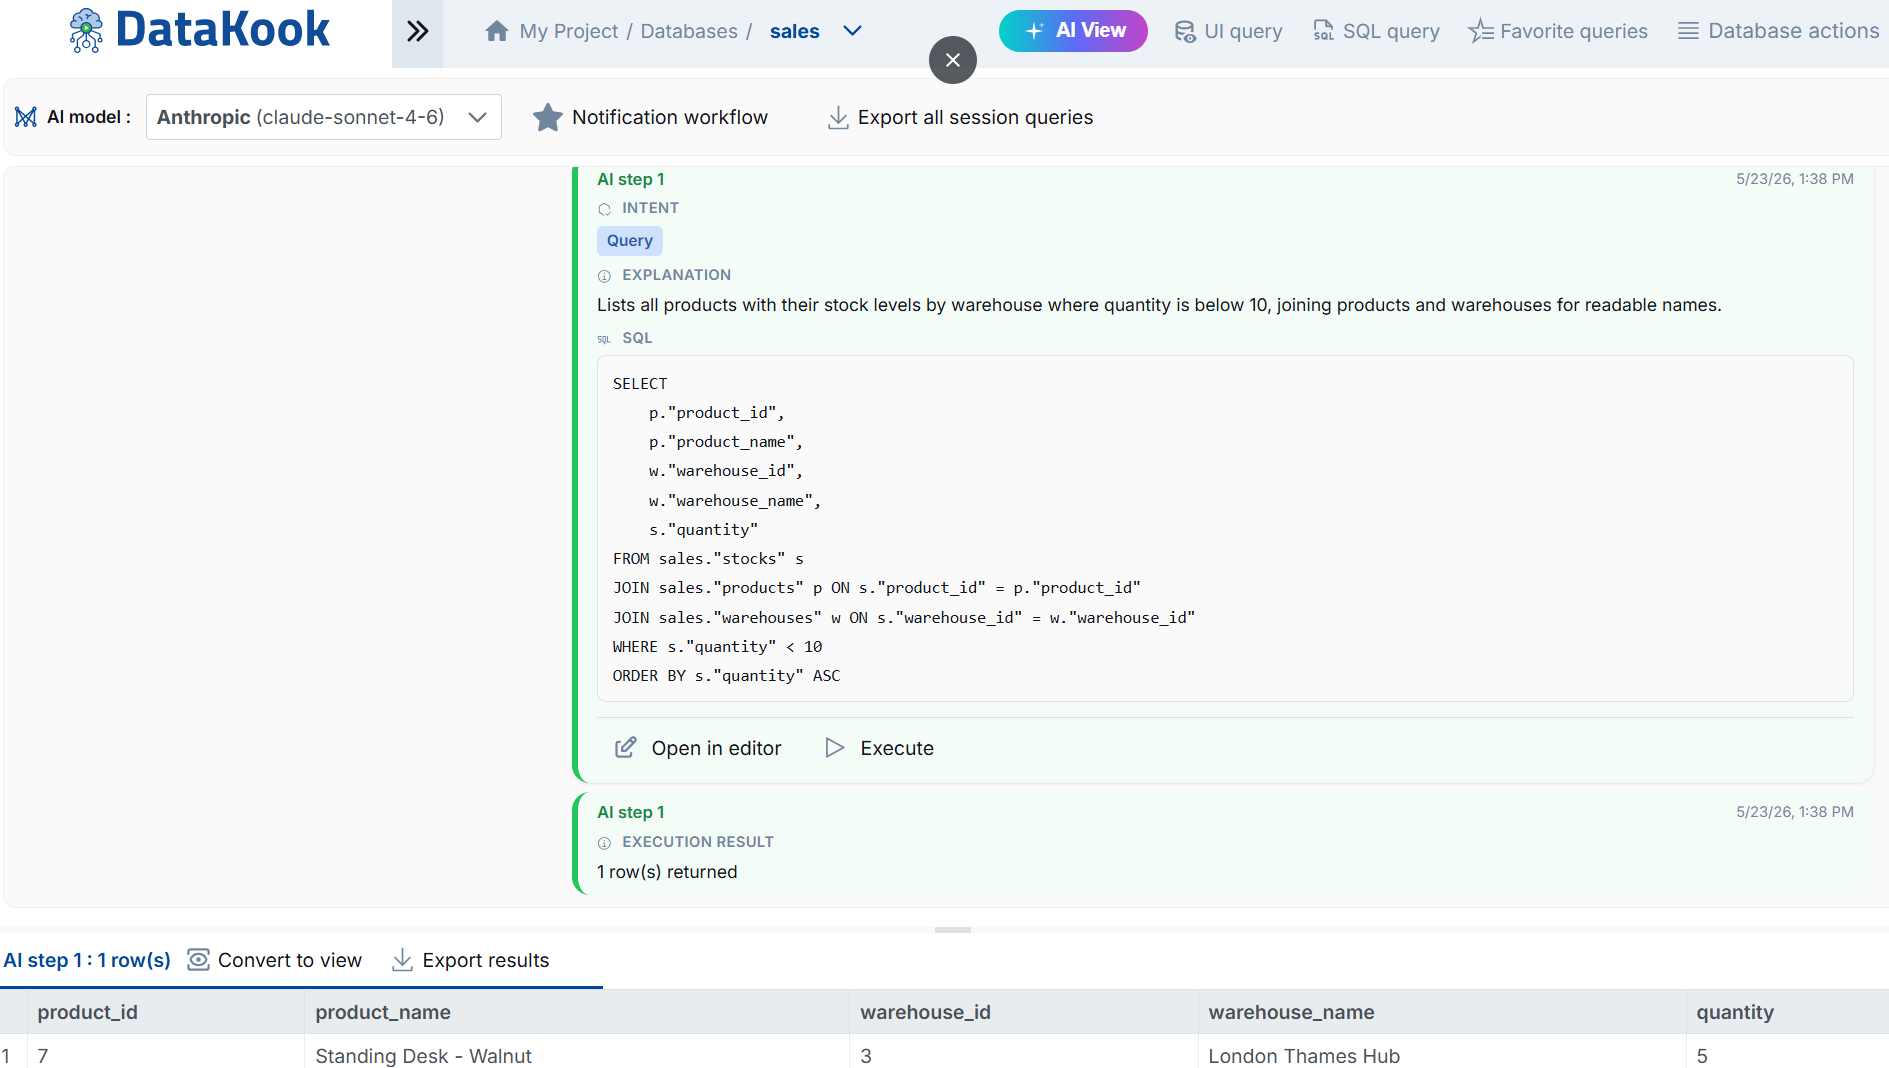
Task: Click Open in editor
Action: (698, 748)
